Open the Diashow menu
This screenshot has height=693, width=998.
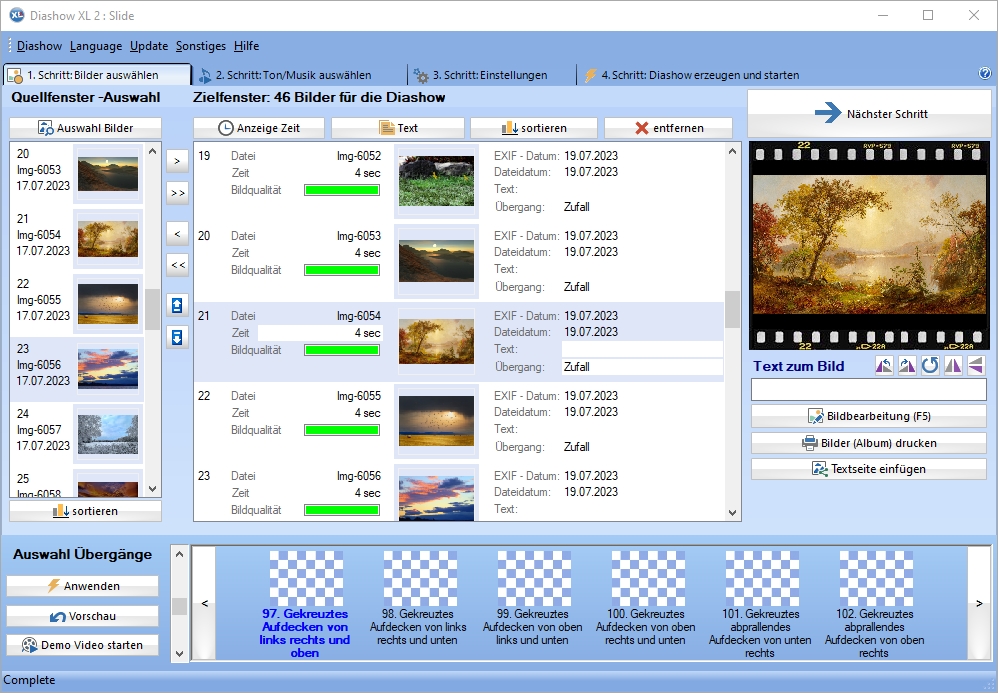pyautogui.click(x=39, y=46)
